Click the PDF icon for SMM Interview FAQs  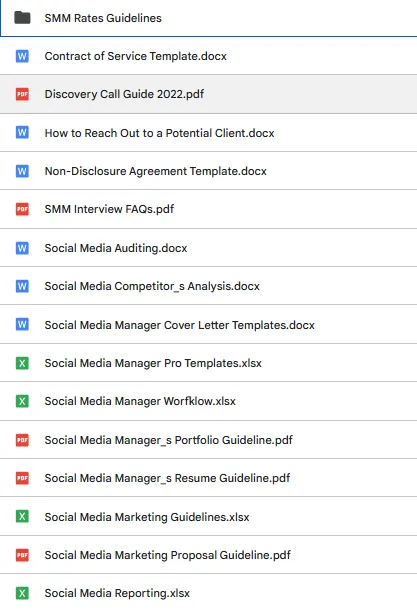tap(22, 209)
